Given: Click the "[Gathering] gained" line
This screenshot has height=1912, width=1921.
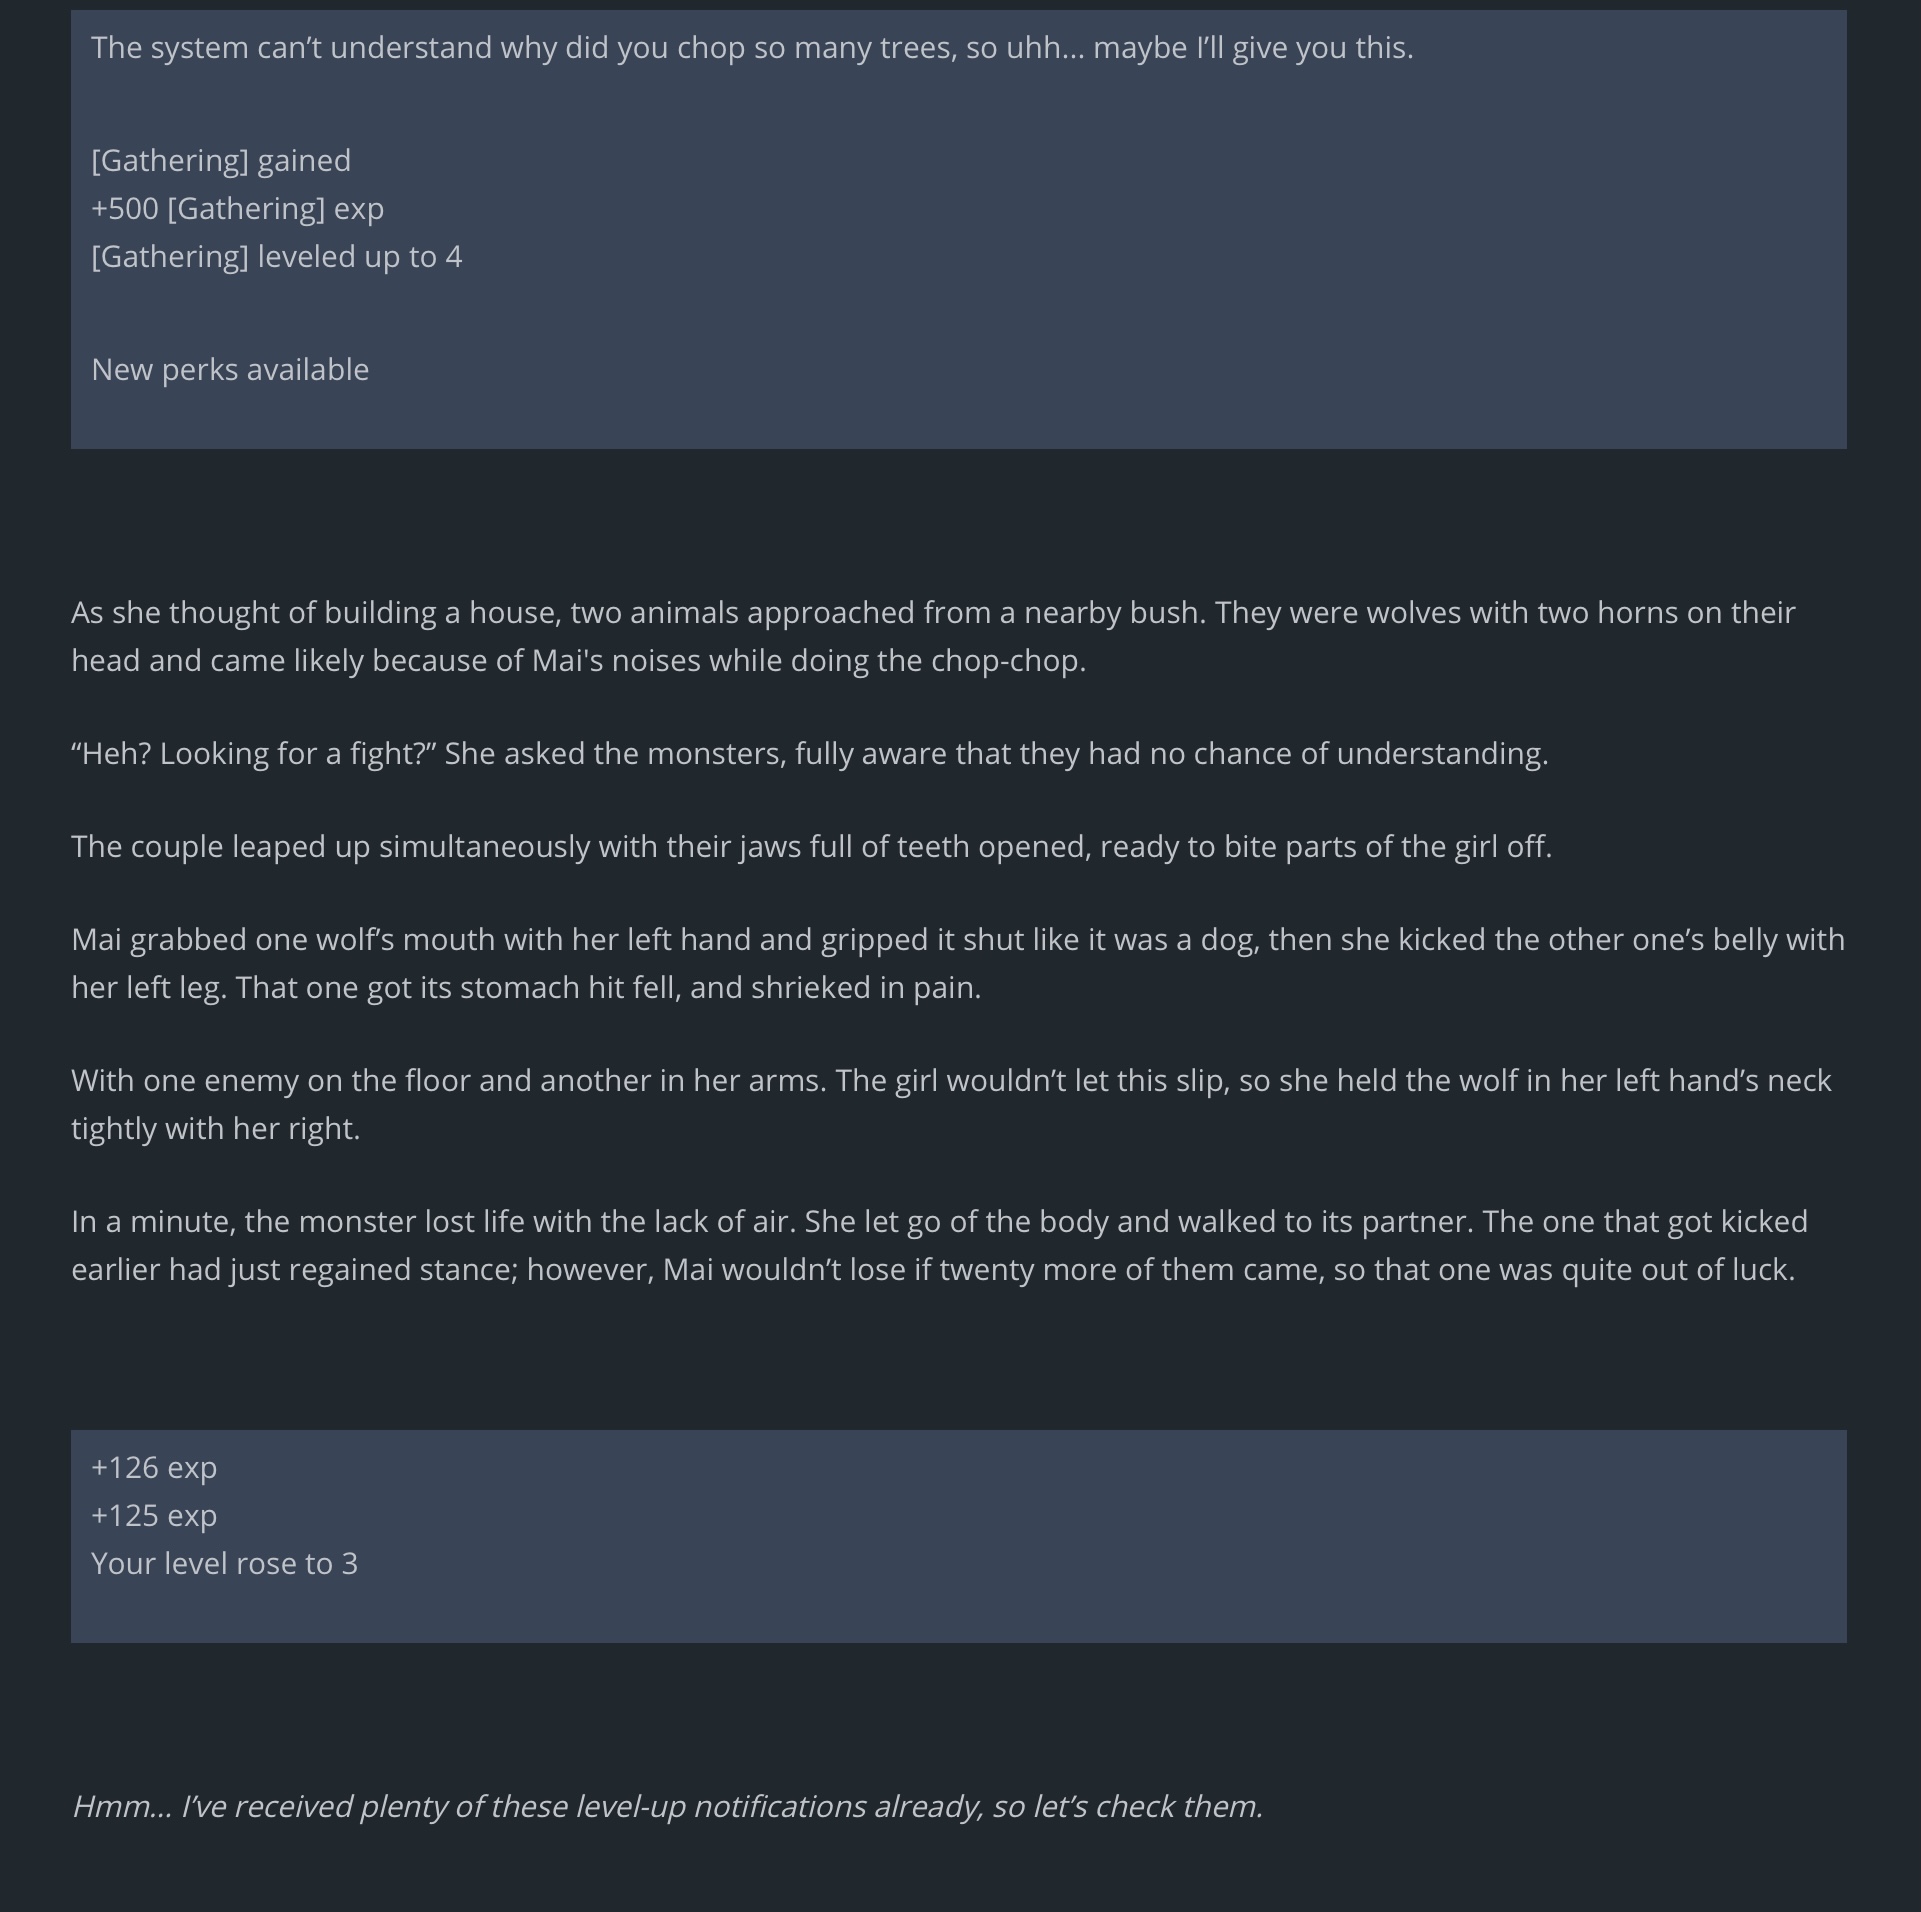Looking at the screenshot, I should 221,160.
